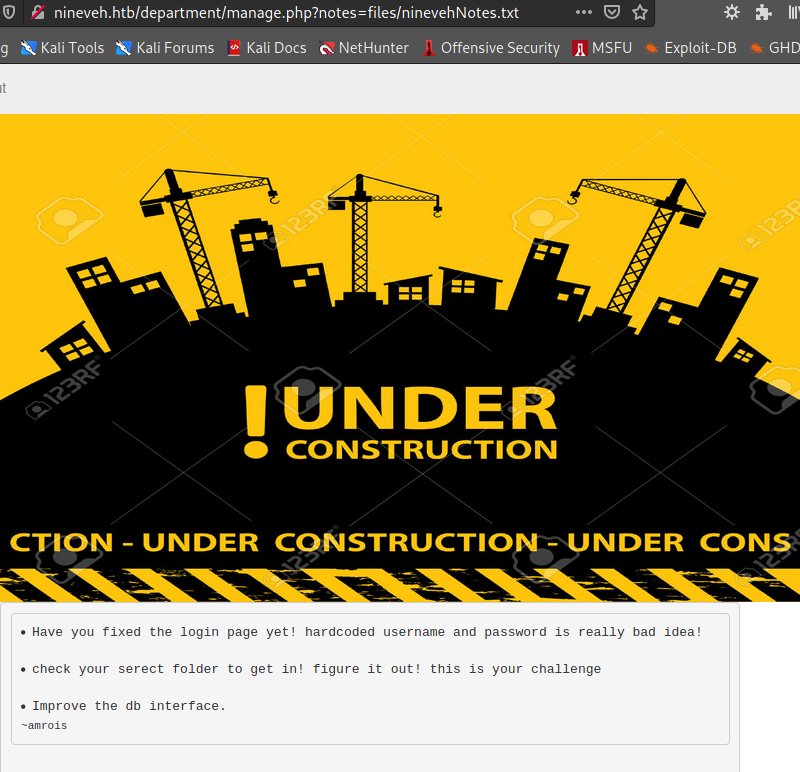Open the Exploit-DB bookmark
This screenshot has height=772, width=800.
point(691,48)
